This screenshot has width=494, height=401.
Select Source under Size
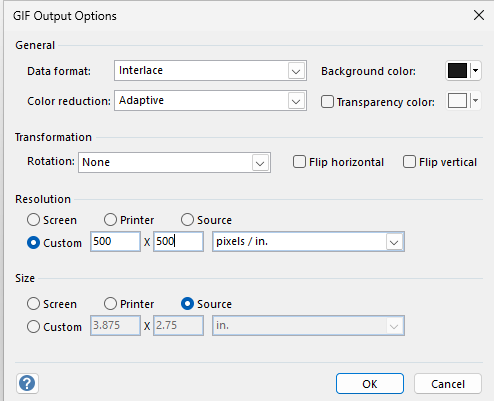(187, 304)
